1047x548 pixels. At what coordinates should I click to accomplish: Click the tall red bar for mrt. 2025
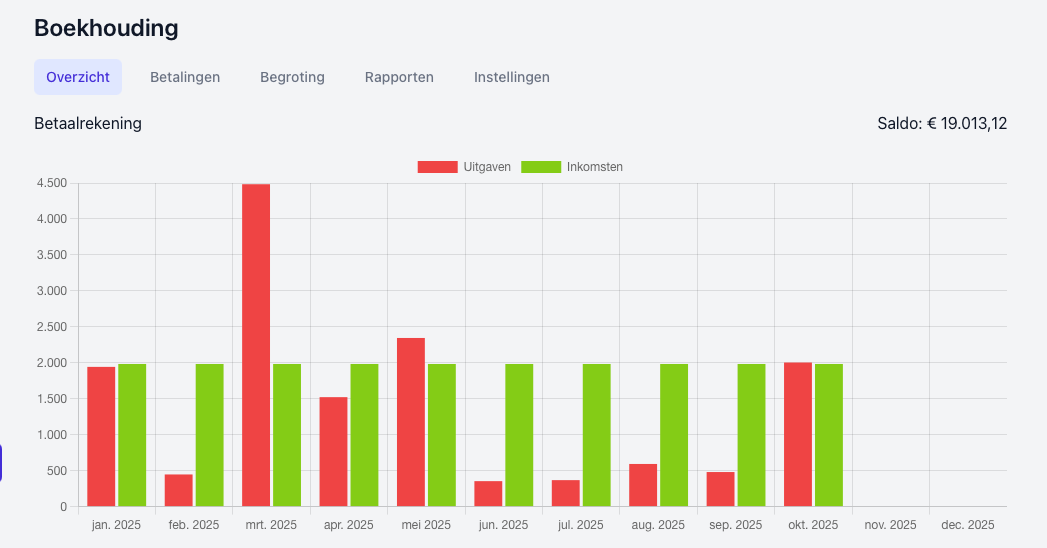[256, 345]
